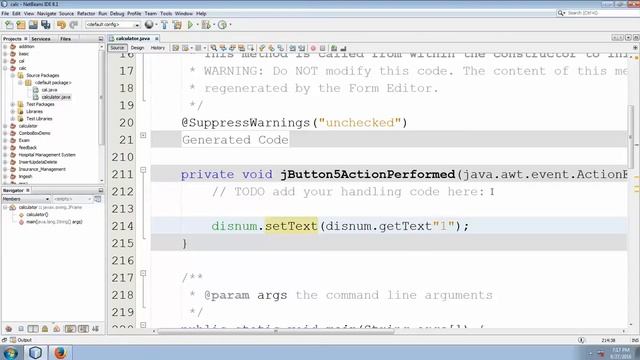The height and width of the screenshot is (360, 640).
Task: Open the Debug Project dropdown arrow
Action: (213, 25)
